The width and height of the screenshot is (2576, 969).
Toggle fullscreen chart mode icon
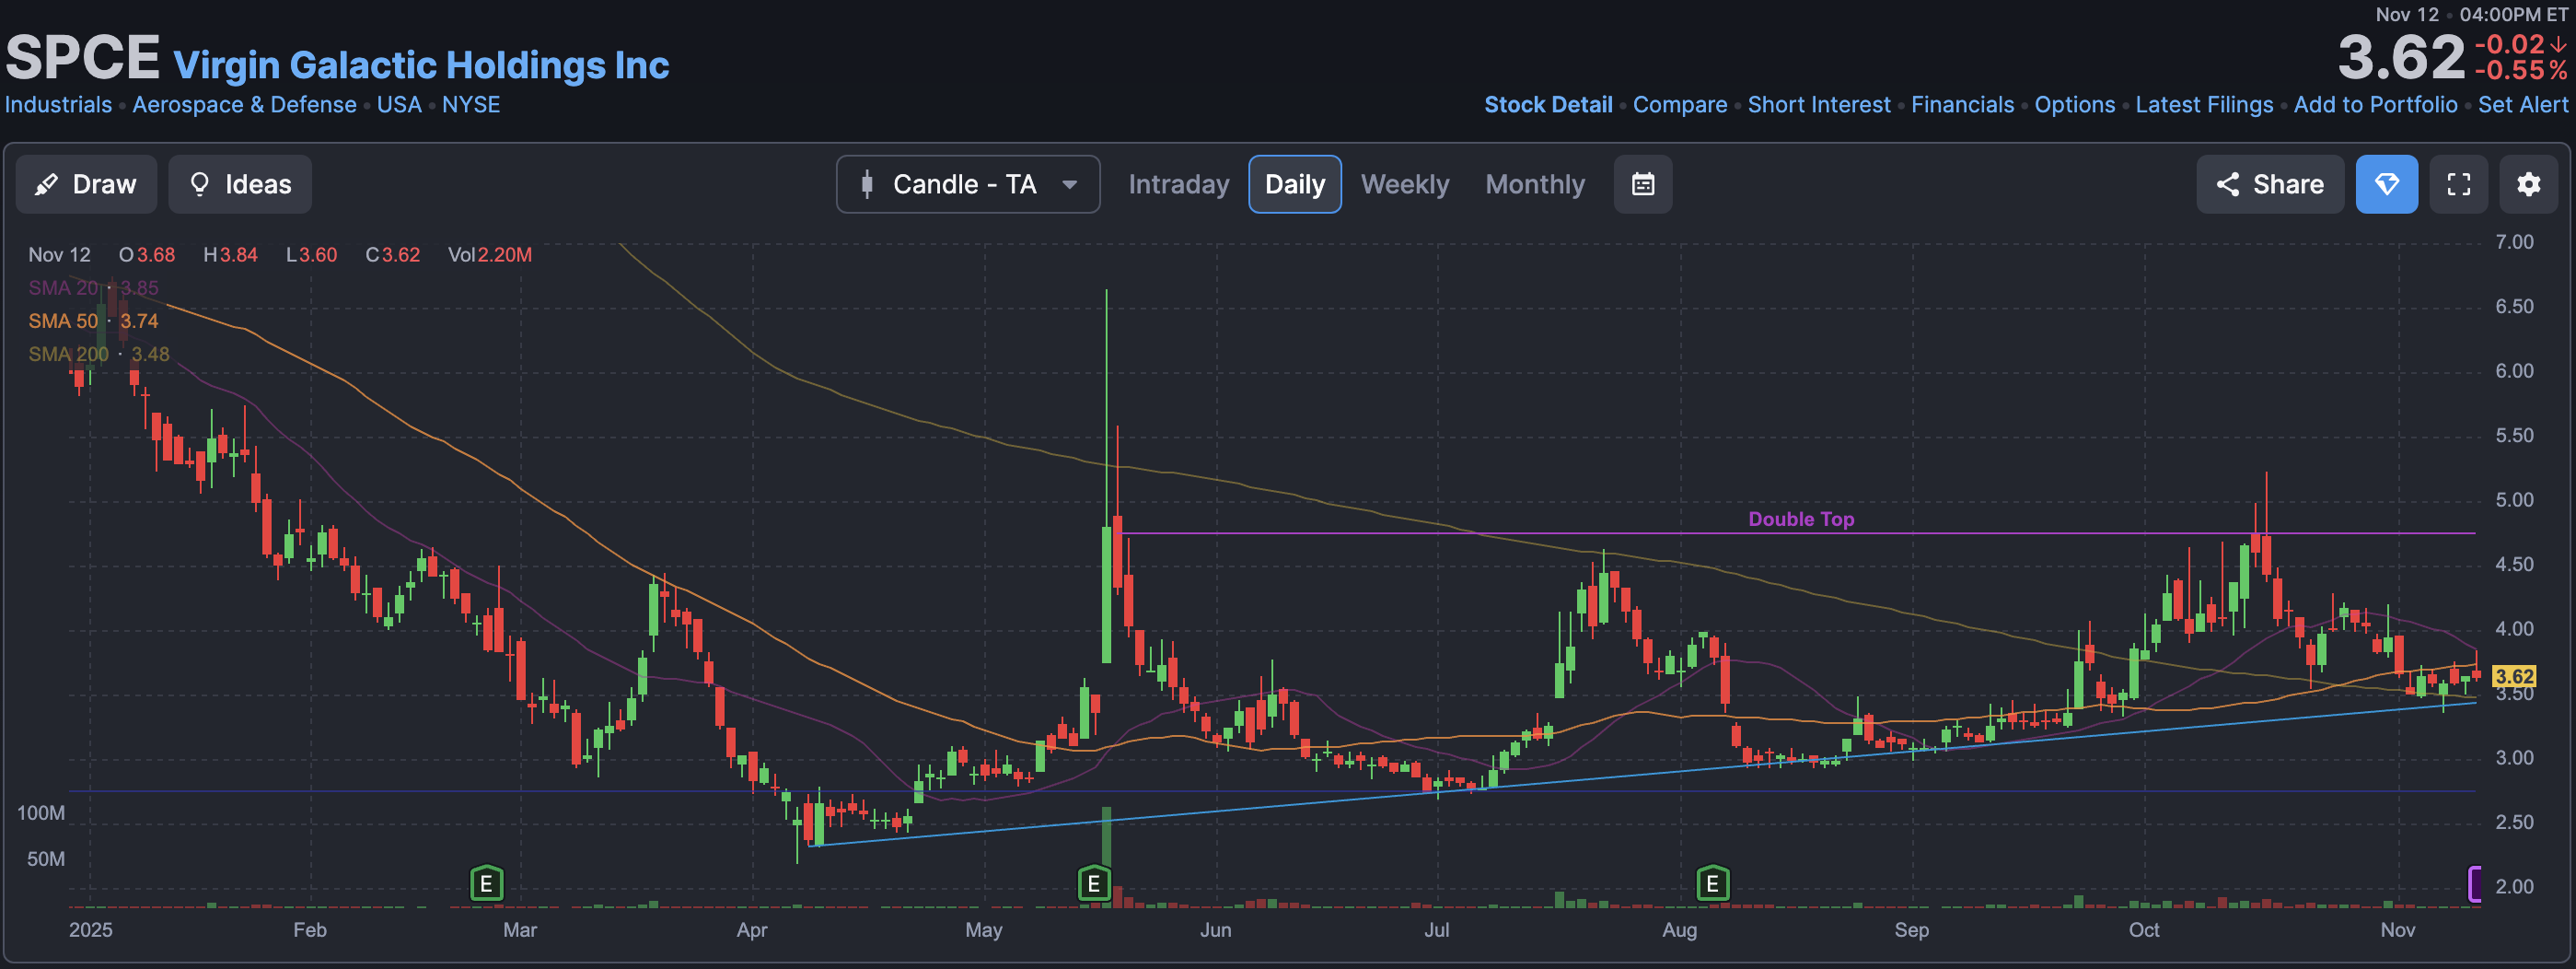pos(2459,184)
